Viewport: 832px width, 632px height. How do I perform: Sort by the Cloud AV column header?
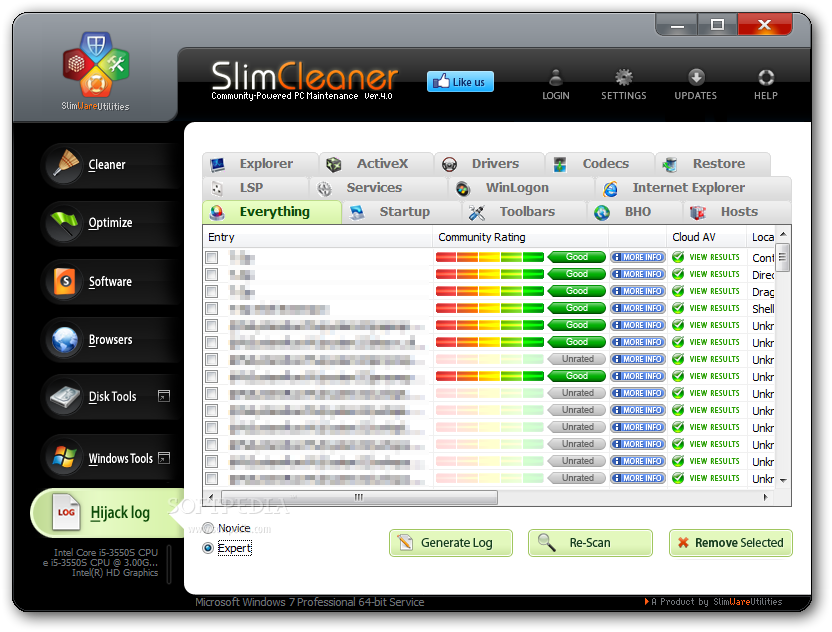click(x=706, y=237)
